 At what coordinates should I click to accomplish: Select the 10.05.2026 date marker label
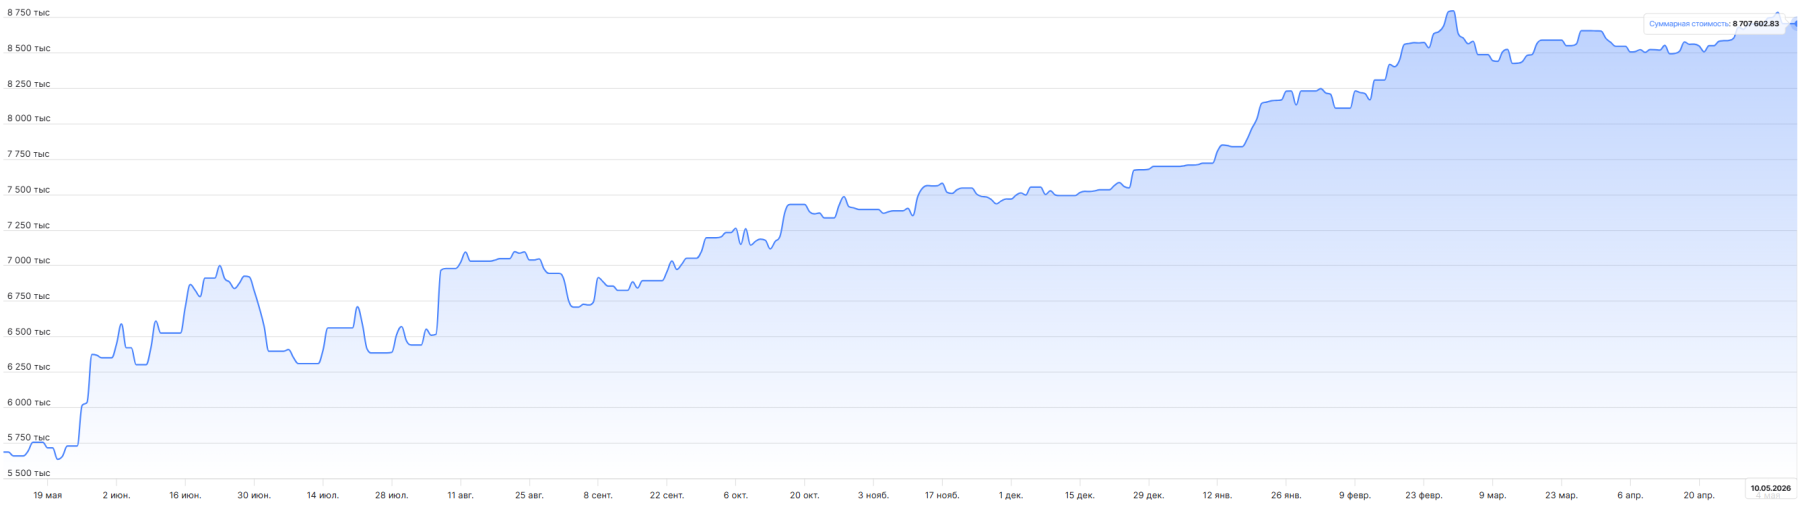pos(1771,488)
